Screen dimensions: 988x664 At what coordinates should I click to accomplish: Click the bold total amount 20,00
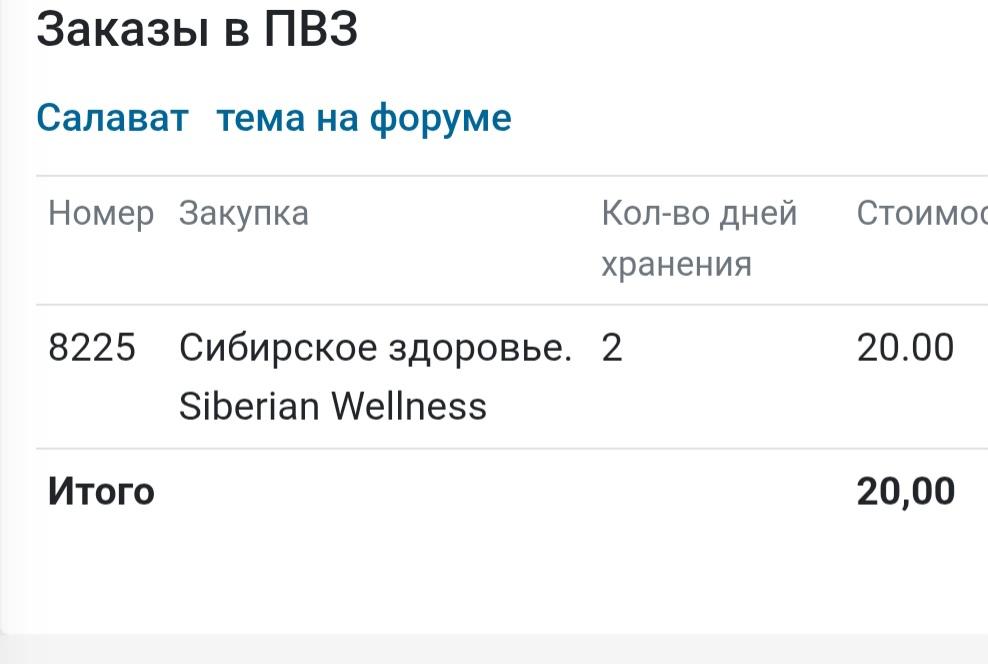905,492
